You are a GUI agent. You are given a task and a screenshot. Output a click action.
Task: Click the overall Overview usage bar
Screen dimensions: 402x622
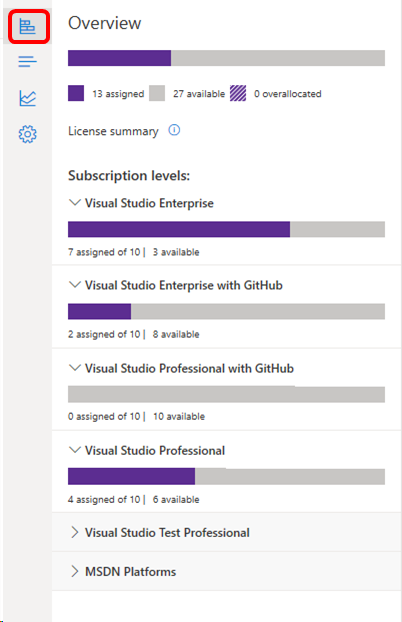click(226, 58)
